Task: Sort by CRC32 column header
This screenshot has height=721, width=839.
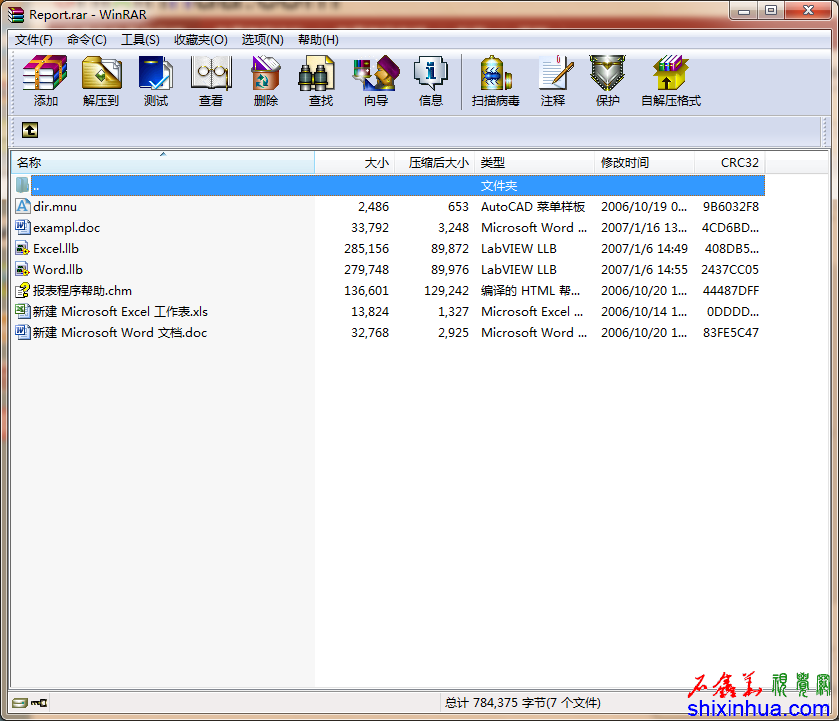Action: pyautogui.click(x=730, y=162)
